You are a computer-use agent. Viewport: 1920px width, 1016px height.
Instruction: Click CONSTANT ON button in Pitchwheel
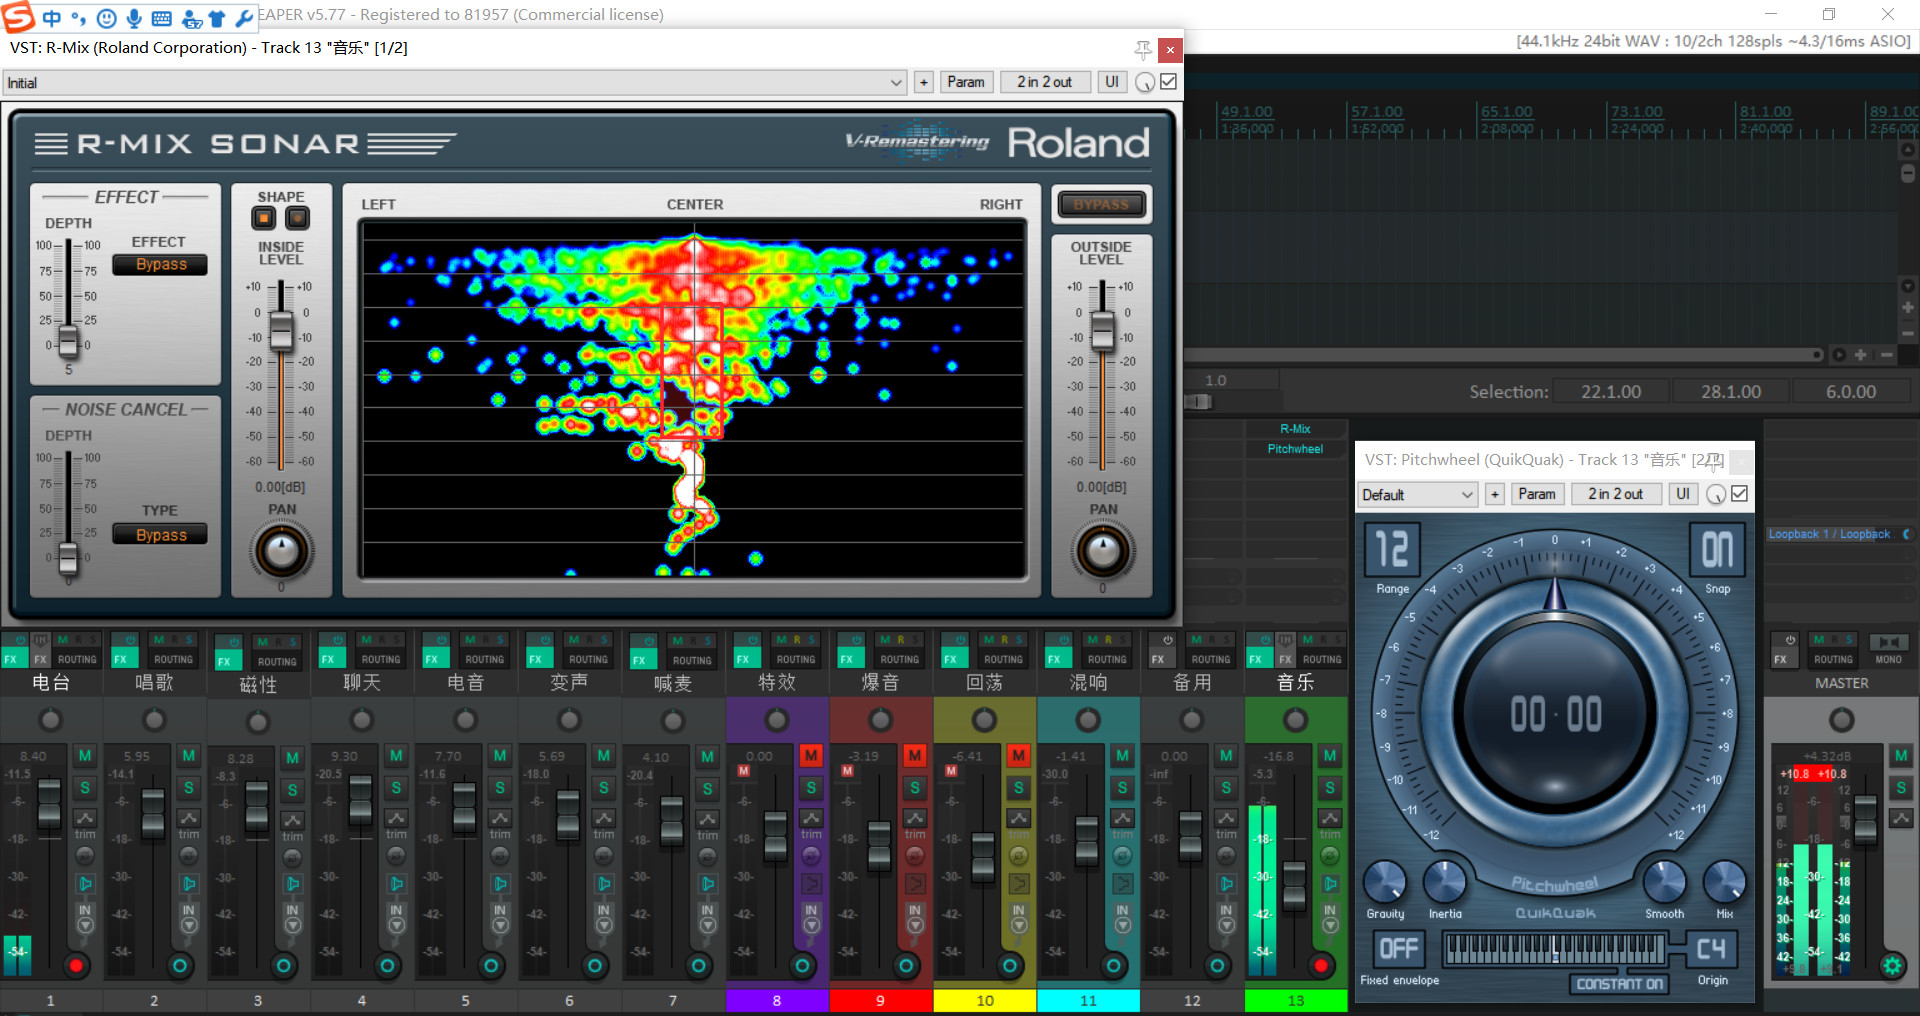[1619, 984]
